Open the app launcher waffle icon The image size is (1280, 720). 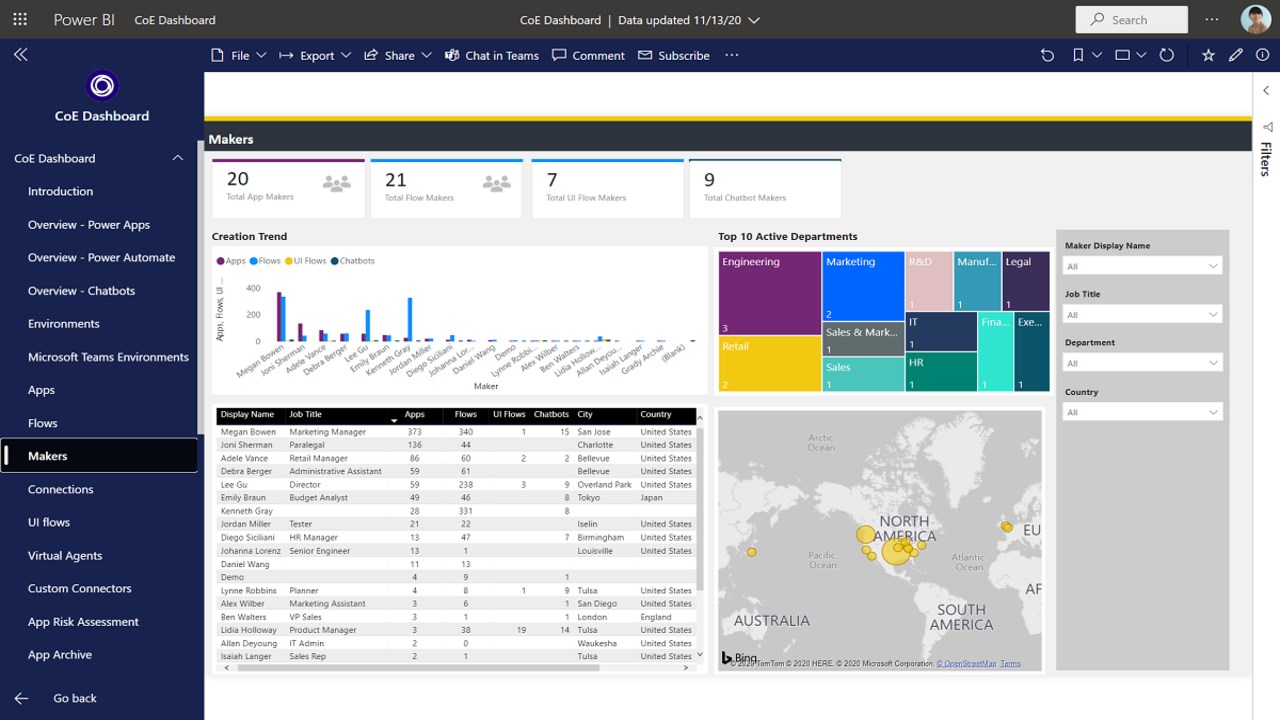pyautogui.click(x=20, y=19)
